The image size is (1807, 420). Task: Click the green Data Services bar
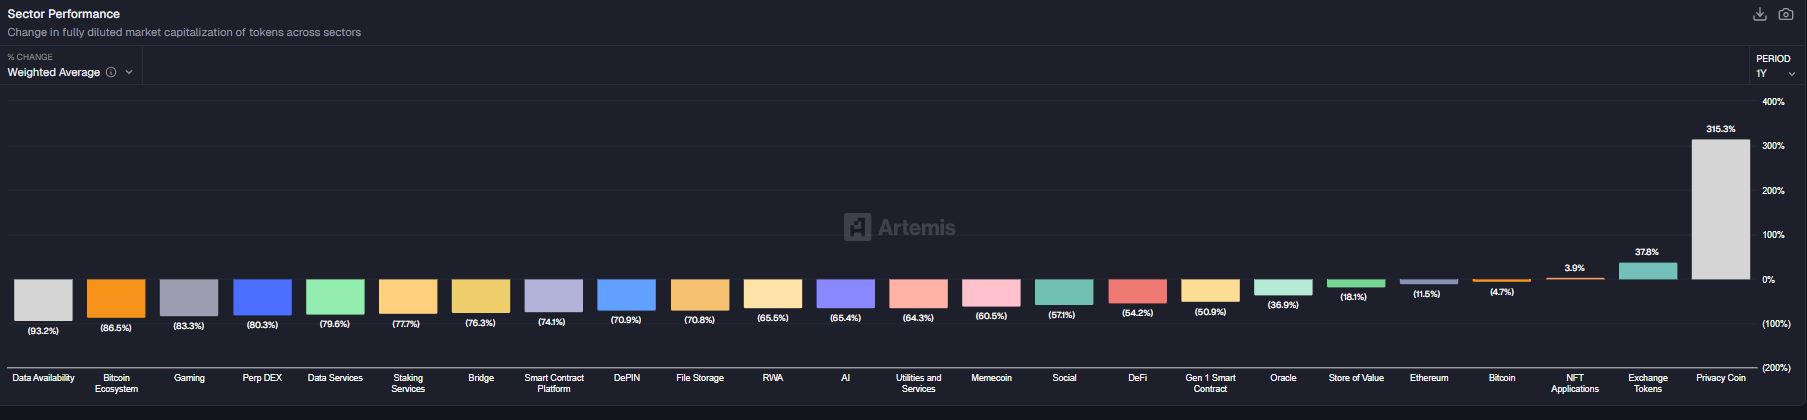click(x=335, y=296)
